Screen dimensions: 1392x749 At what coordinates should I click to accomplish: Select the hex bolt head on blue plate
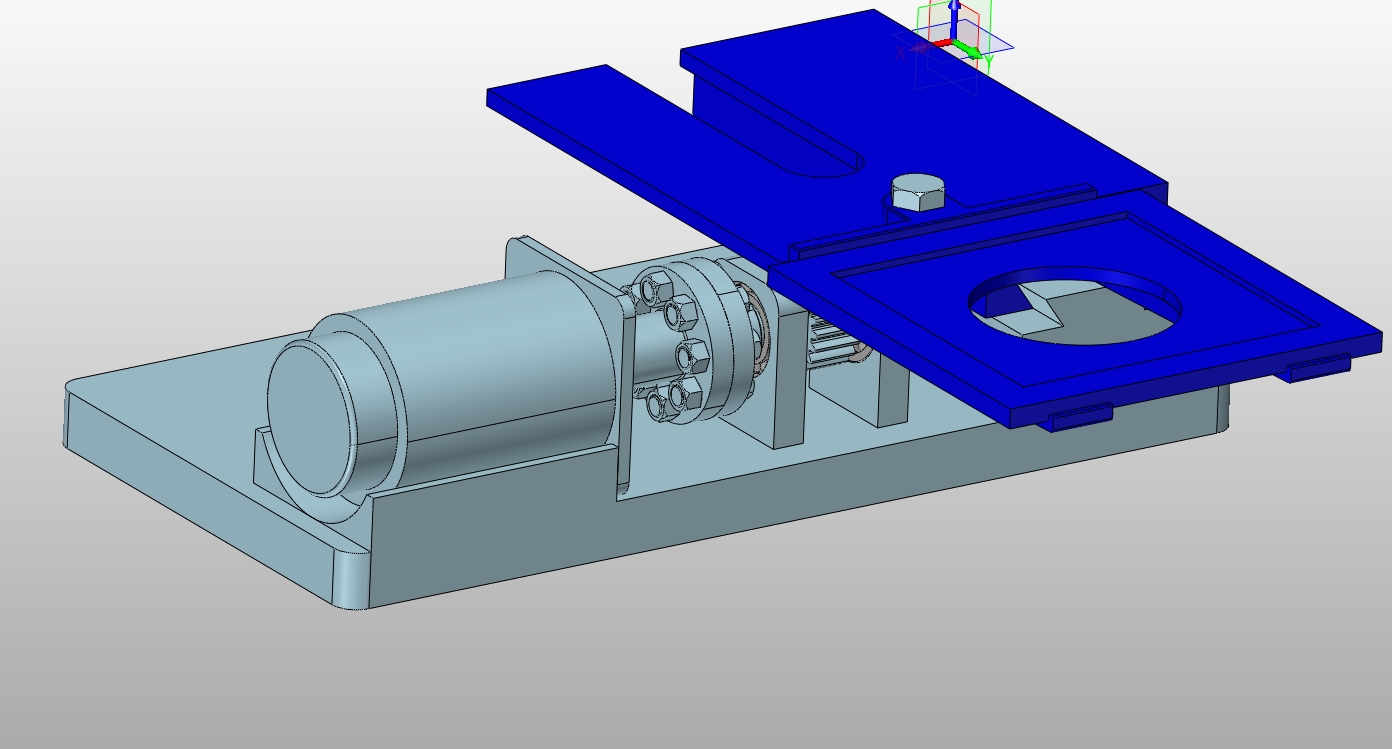click(917, 192)
